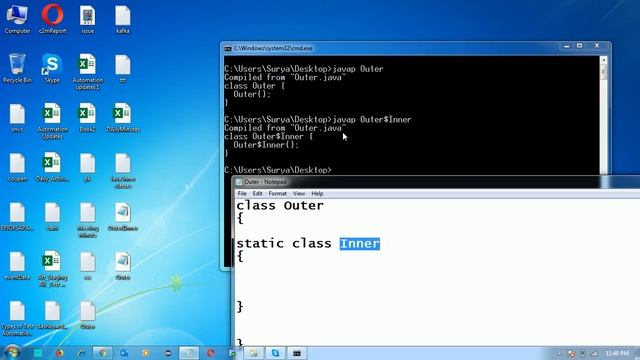Viewport: 640px width, 360px height.
Task: Show hidden icons in system tray
Action: pos(559,353)
